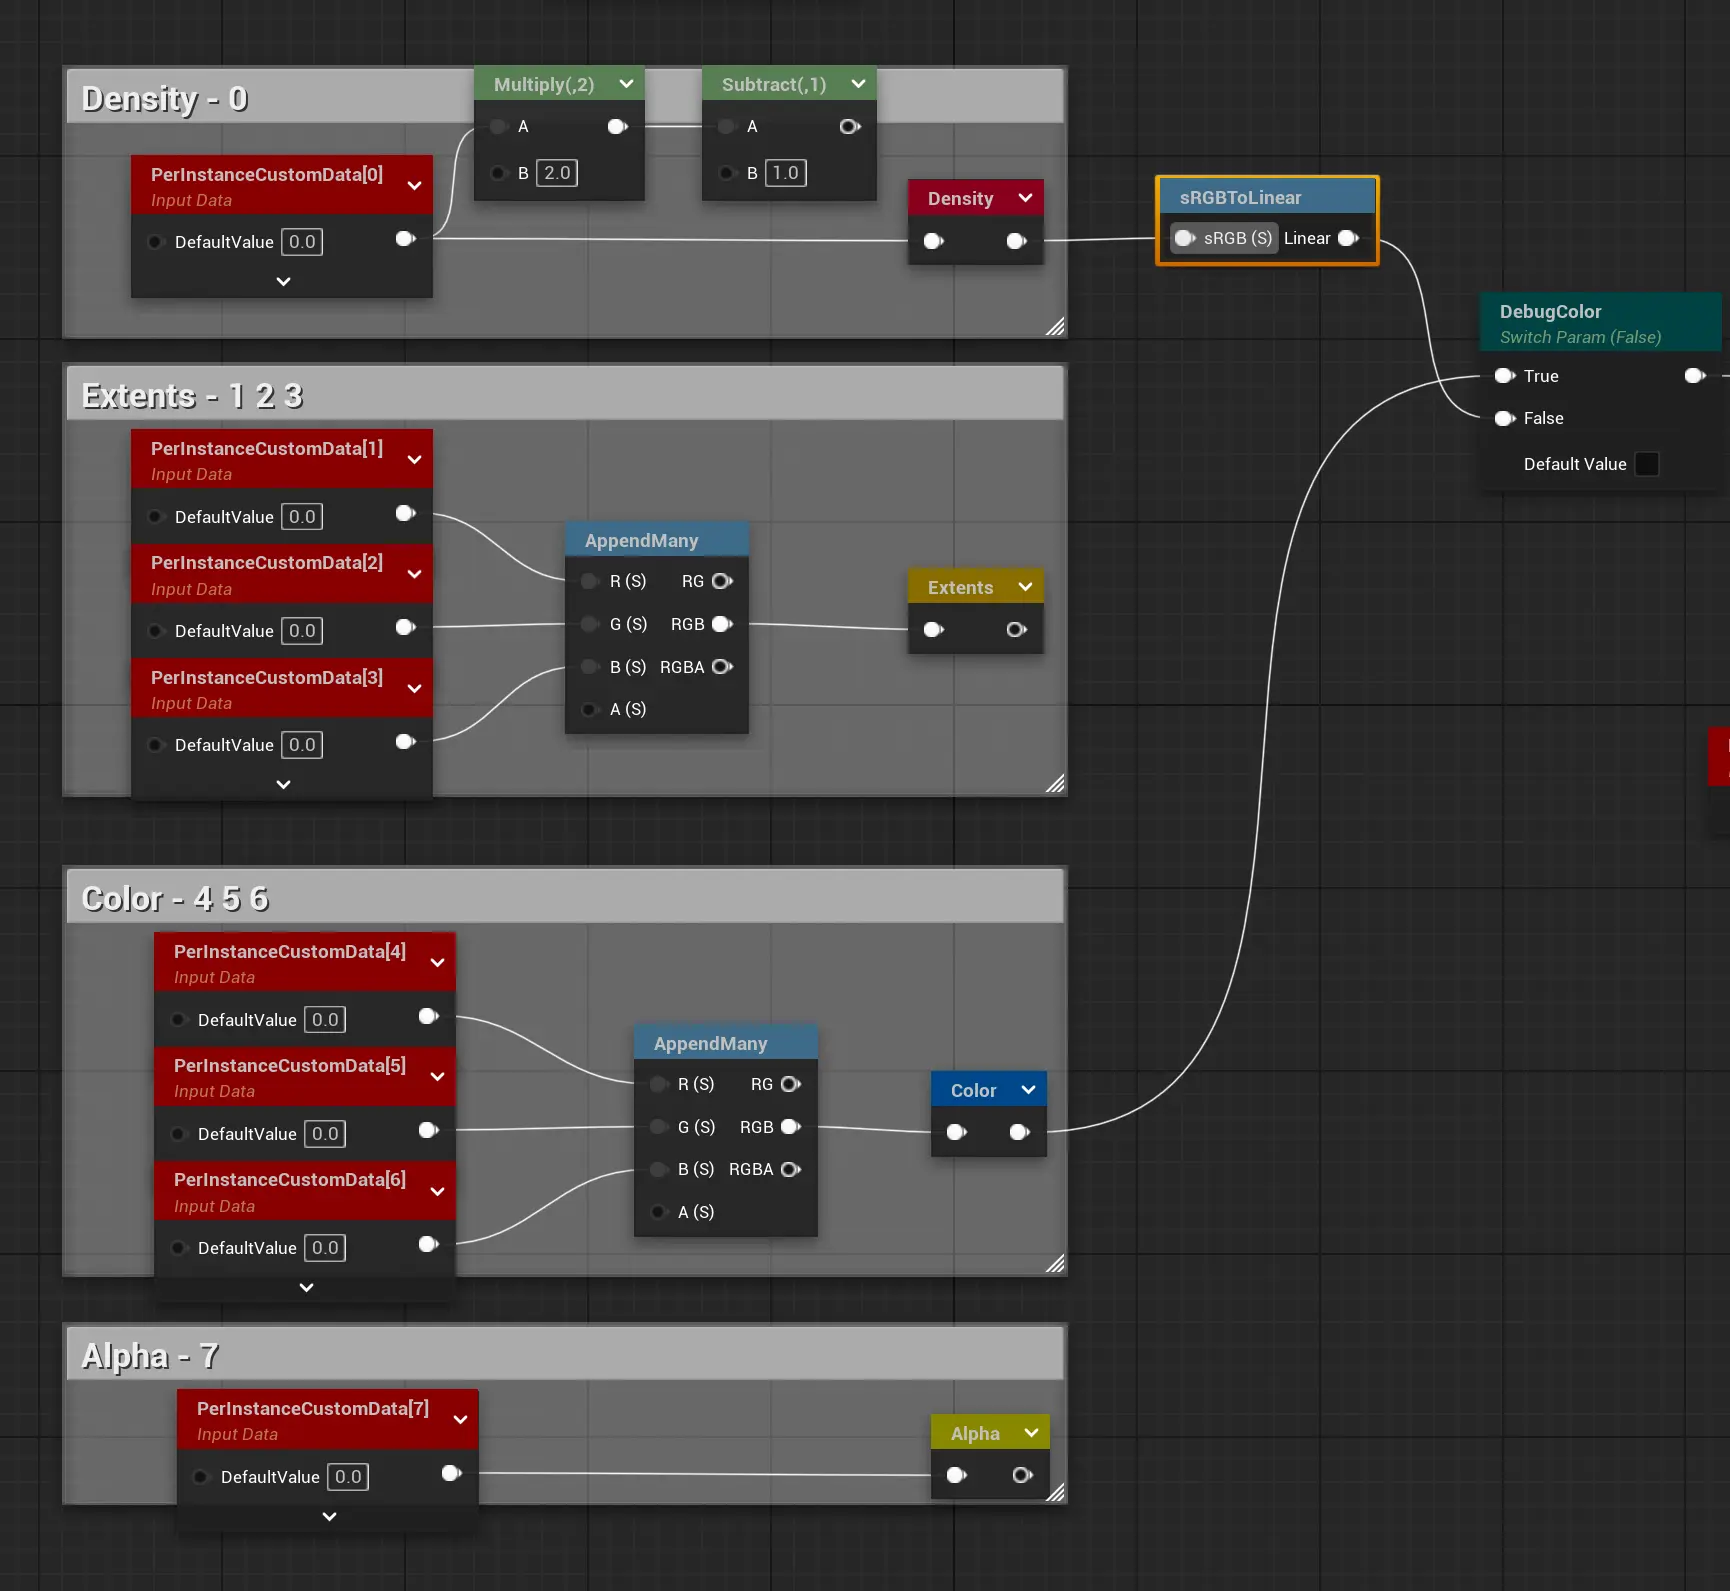This screenshot has height=1591, width=1730.
Task: Collapse the Multiply(,2) node chevron
Action: pyautogui.click(x=626, y=84)
